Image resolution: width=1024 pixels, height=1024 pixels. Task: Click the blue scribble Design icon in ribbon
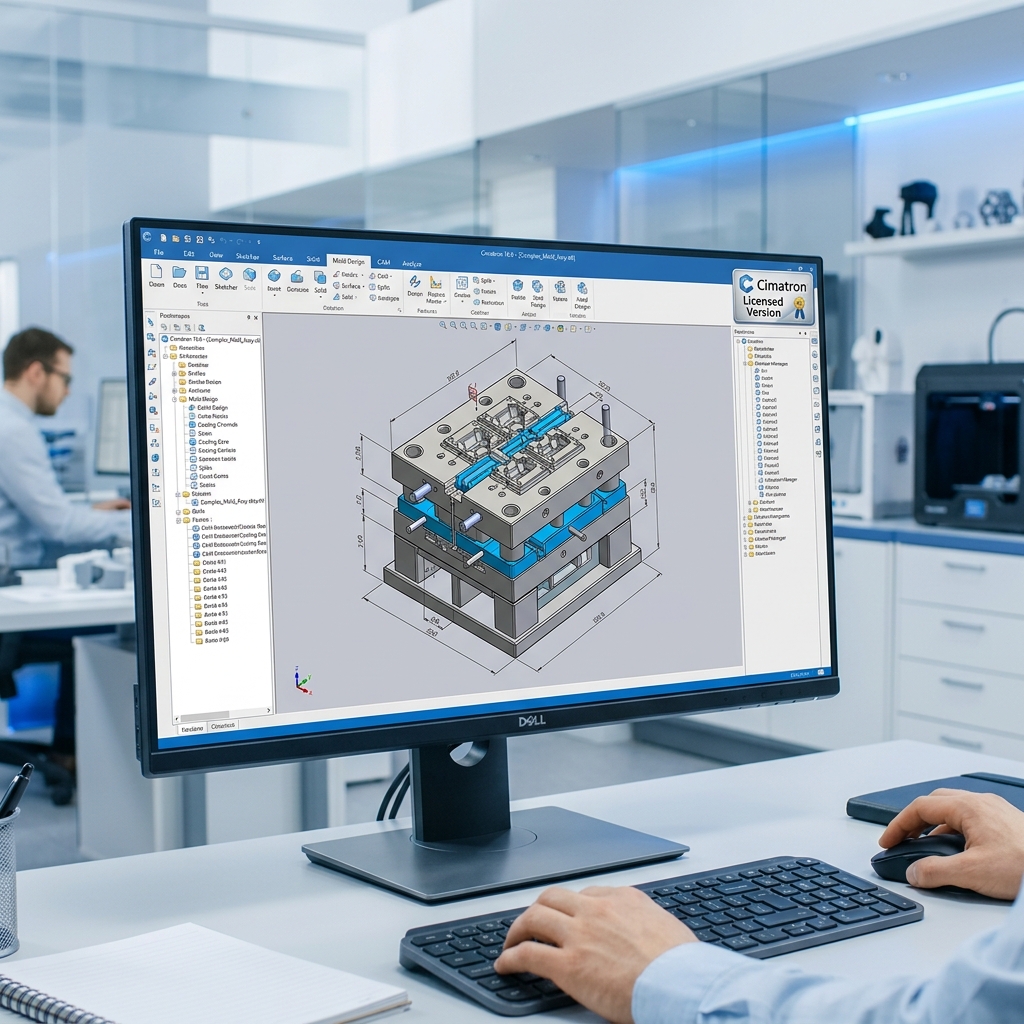tap(415, 281)
